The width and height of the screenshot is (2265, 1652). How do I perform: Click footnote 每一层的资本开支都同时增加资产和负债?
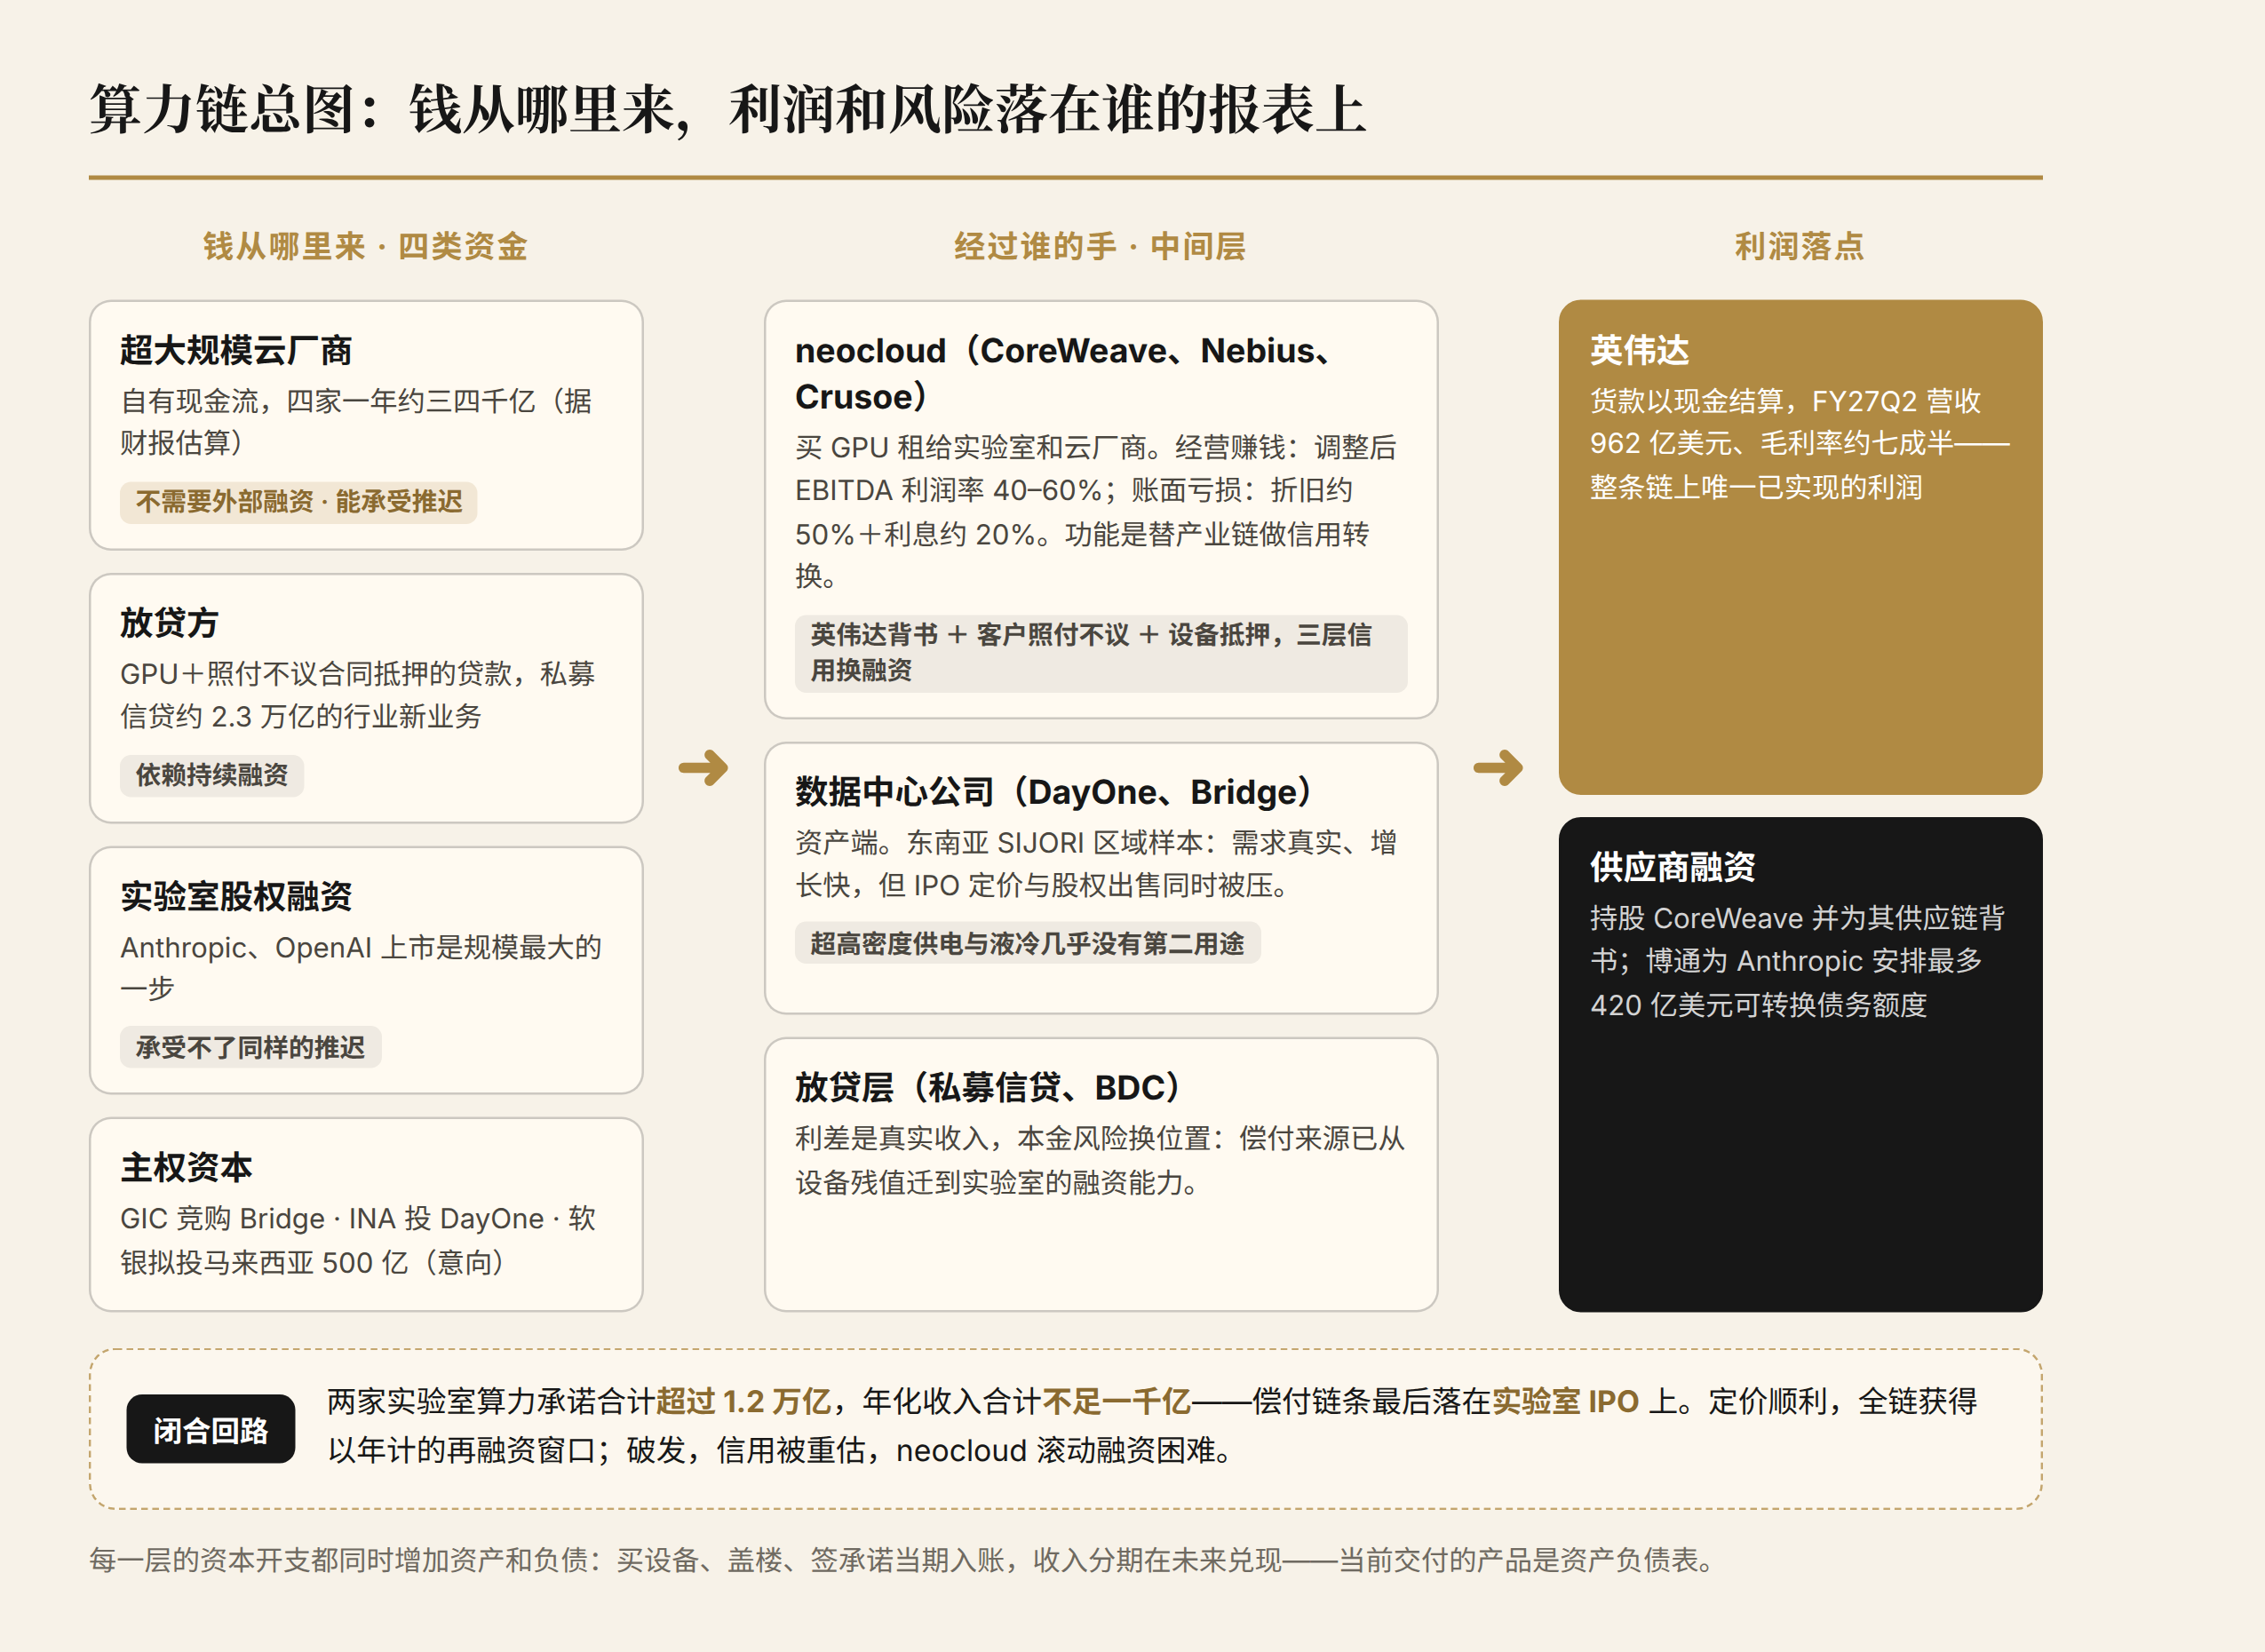point(338,1560)
